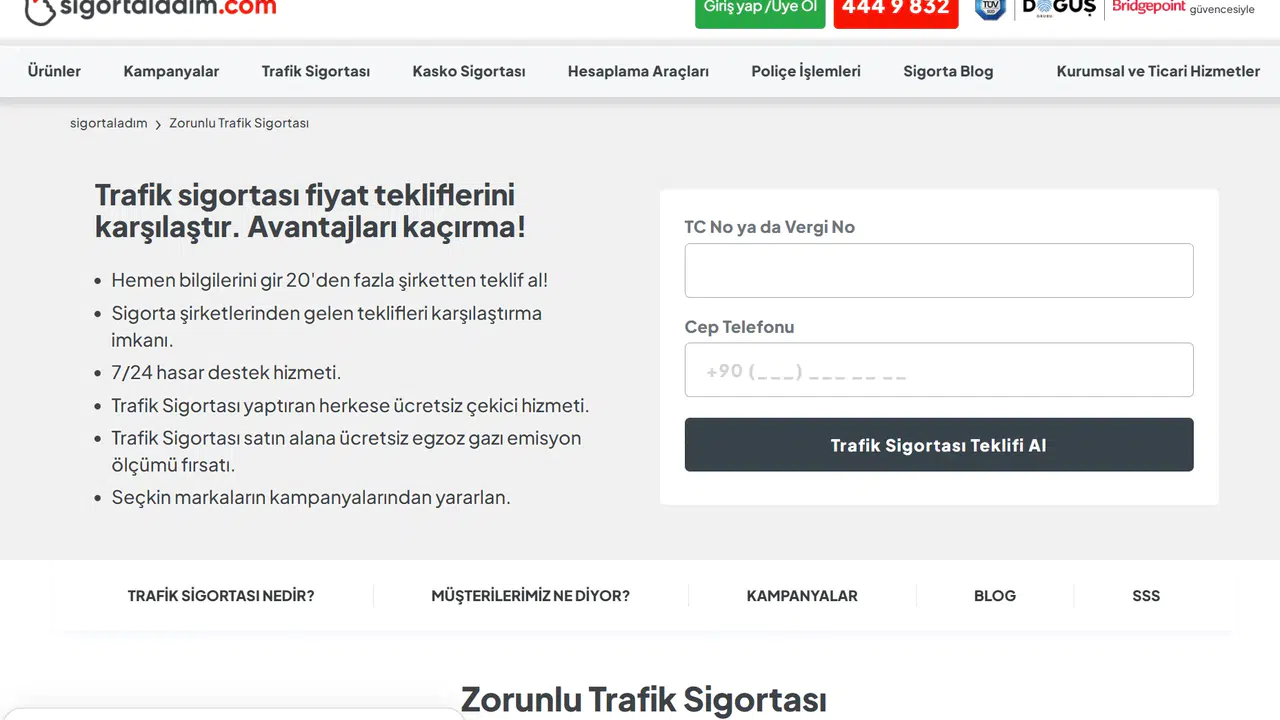Open Poliçe İşlemleri

(805, 71)
